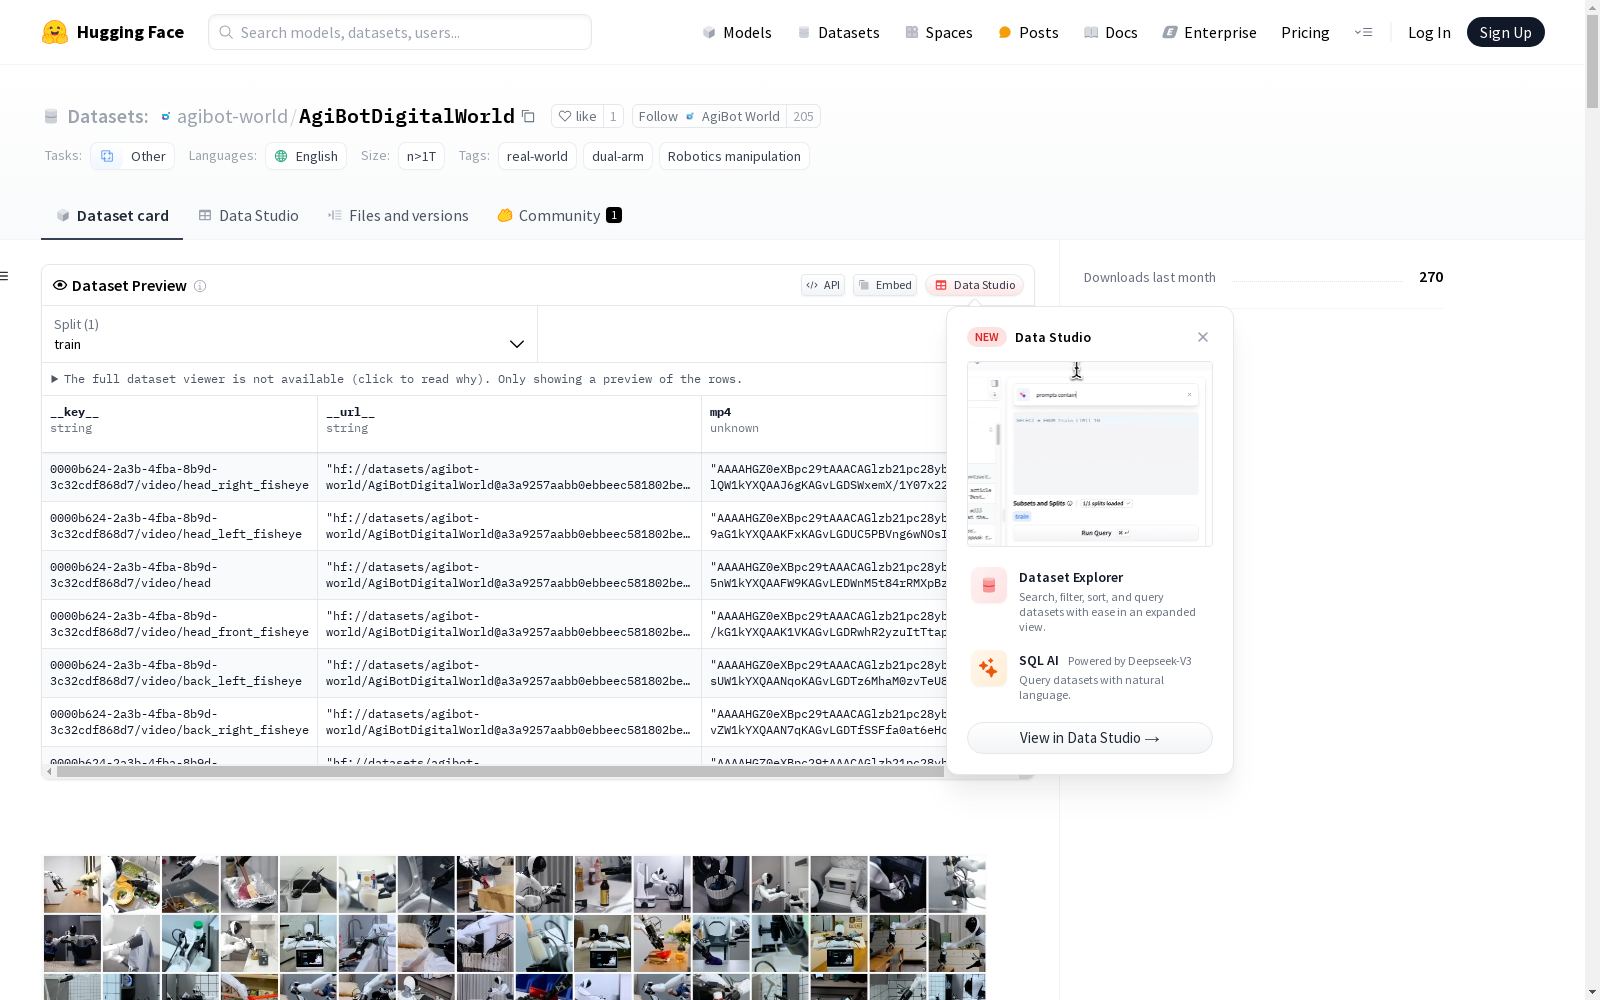Image resolution: width=1600 pixels, height=1000 pixels.
Task: Click the SQL AI sparkle icon
Action: point(989,668)
